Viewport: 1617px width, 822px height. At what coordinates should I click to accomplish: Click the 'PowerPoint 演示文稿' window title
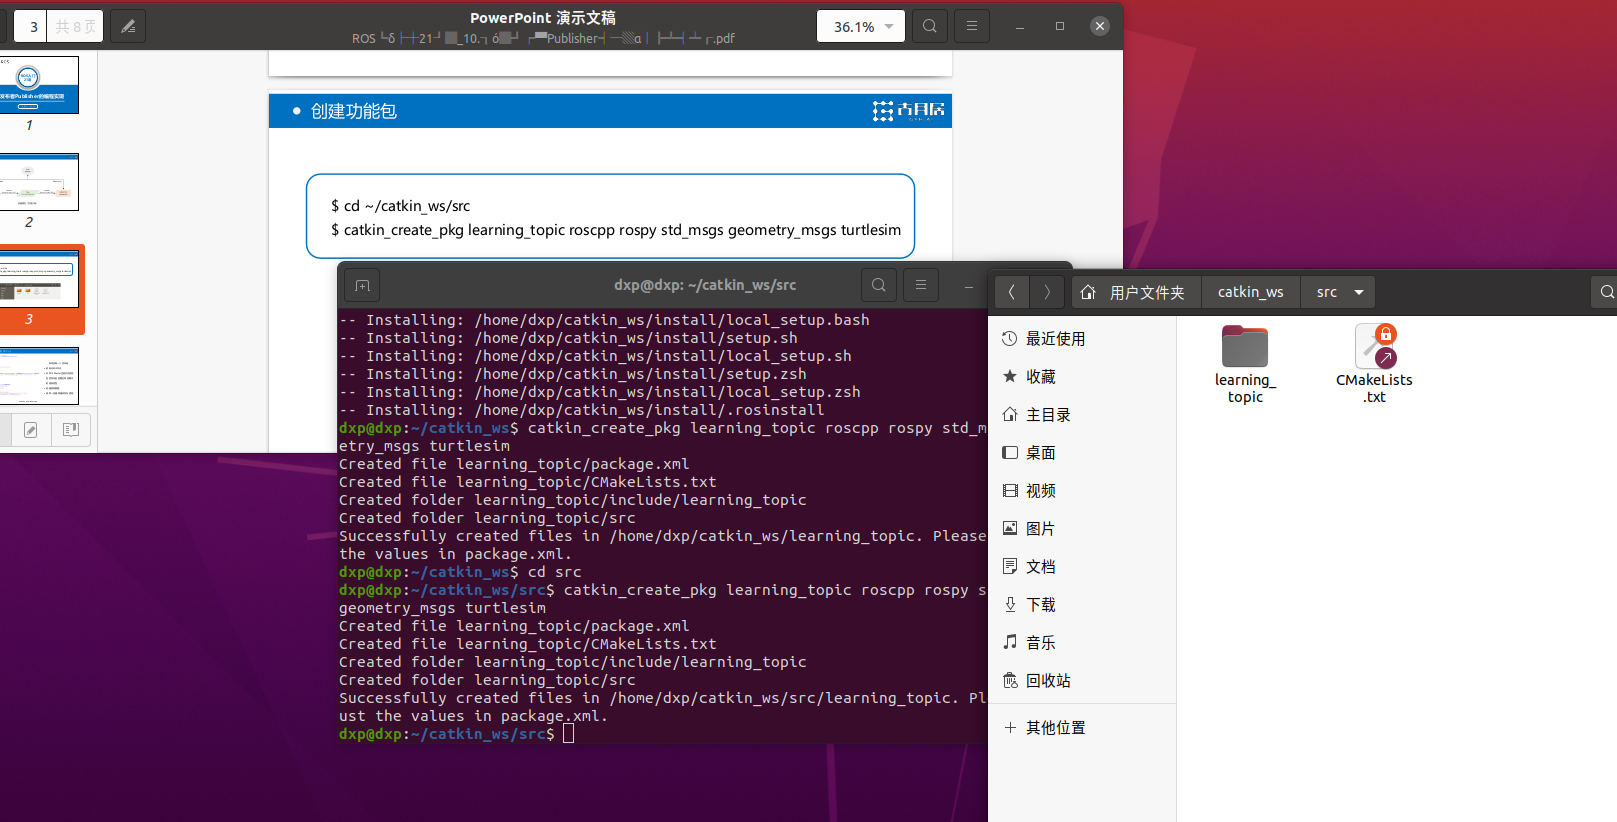pos(543,18)
